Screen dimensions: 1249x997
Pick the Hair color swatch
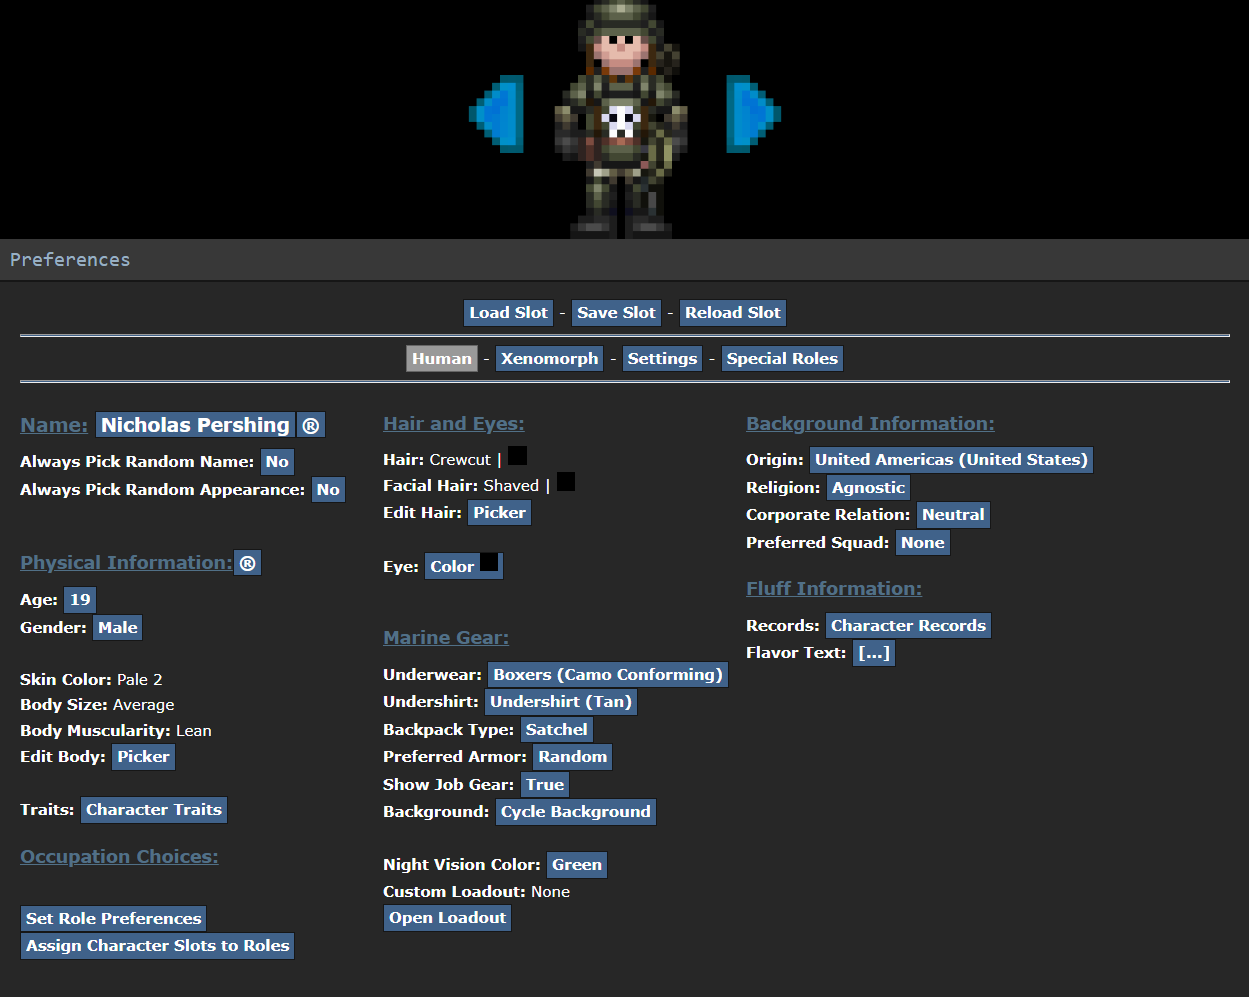point(518,456)
